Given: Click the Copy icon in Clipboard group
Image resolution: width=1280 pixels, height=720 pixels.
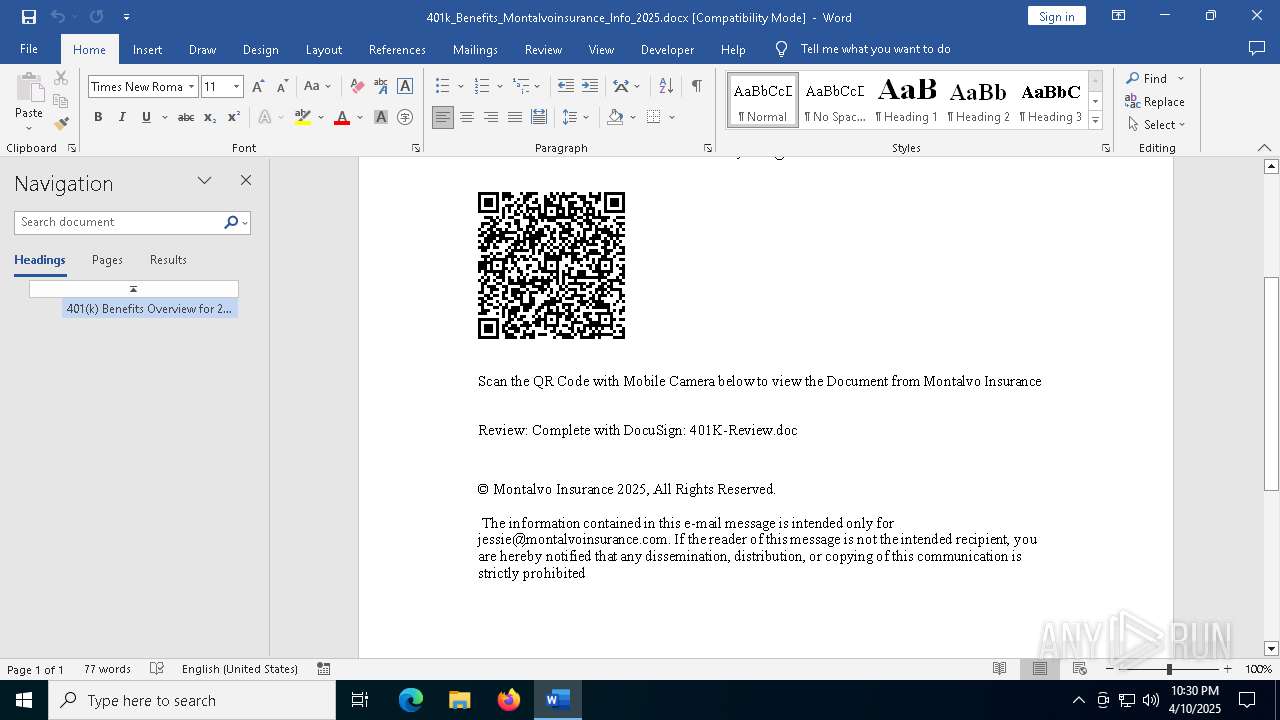Looking at the screenshot, I should point(61,101).
